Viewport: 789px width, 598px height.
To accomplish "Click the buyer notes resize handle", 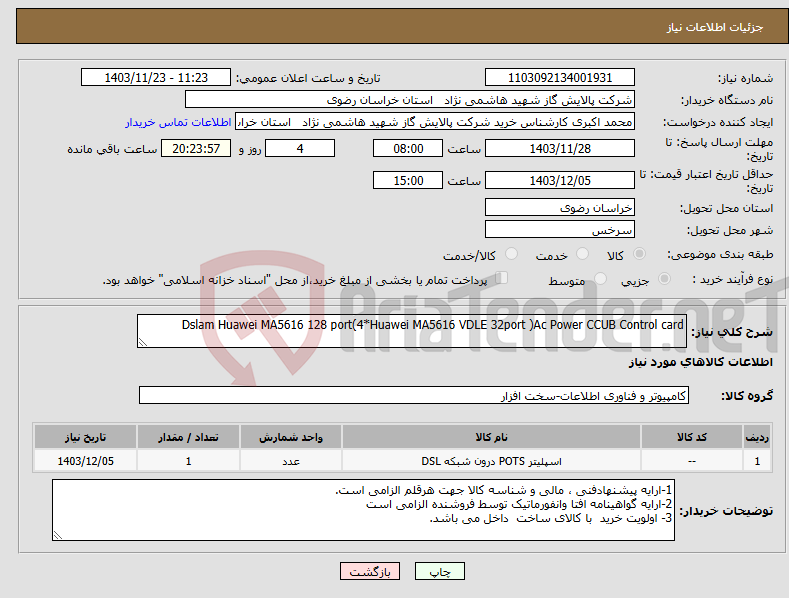I will (58, 536).
